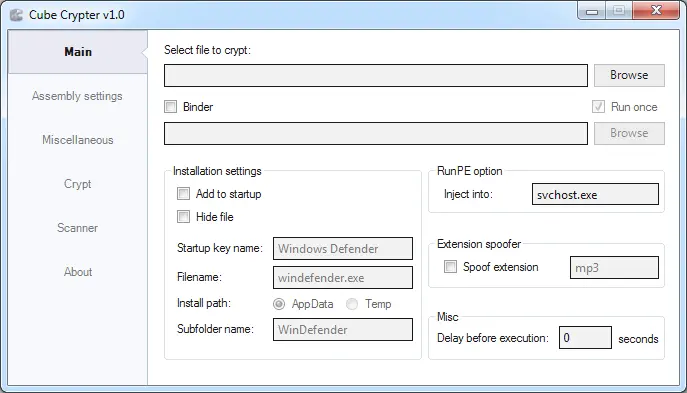The image size is (687, 393).
Task: Choose the AppData install path radio
Action: 279,304
